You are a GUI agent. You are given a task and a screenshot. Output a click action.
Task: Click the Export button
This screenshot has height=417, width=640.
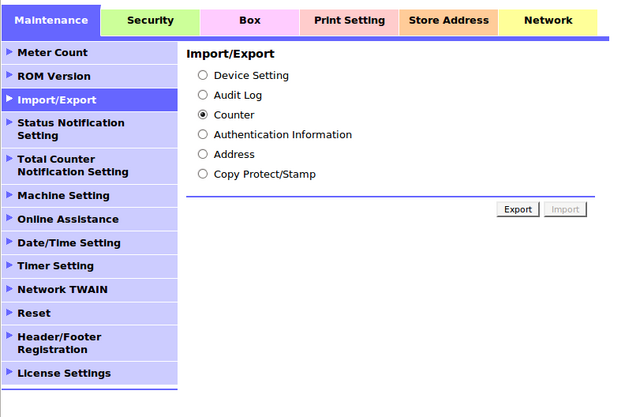click(x=517, y=209)
